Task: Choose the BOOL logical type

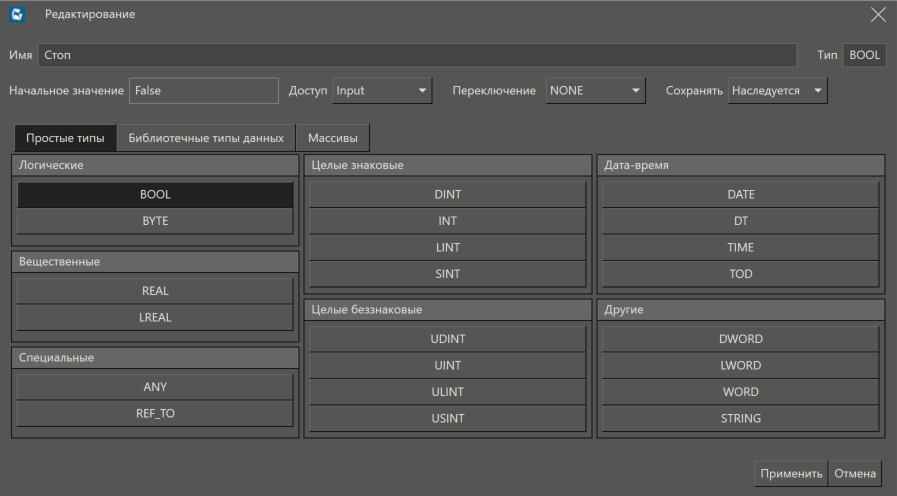Action: pos(155,195)
